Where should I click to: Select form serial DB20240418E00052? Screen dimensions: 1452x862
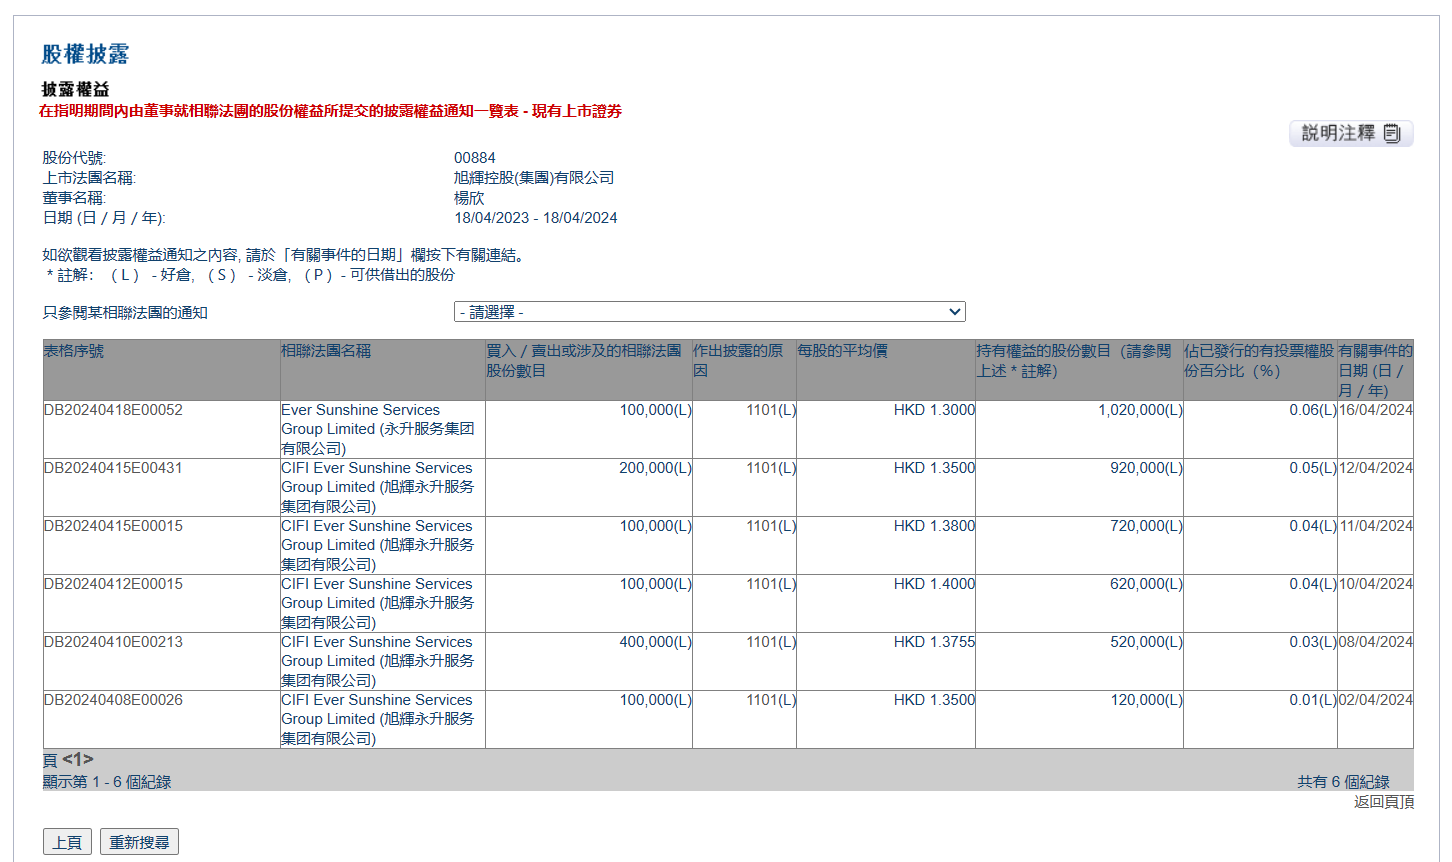pos(113,410)
